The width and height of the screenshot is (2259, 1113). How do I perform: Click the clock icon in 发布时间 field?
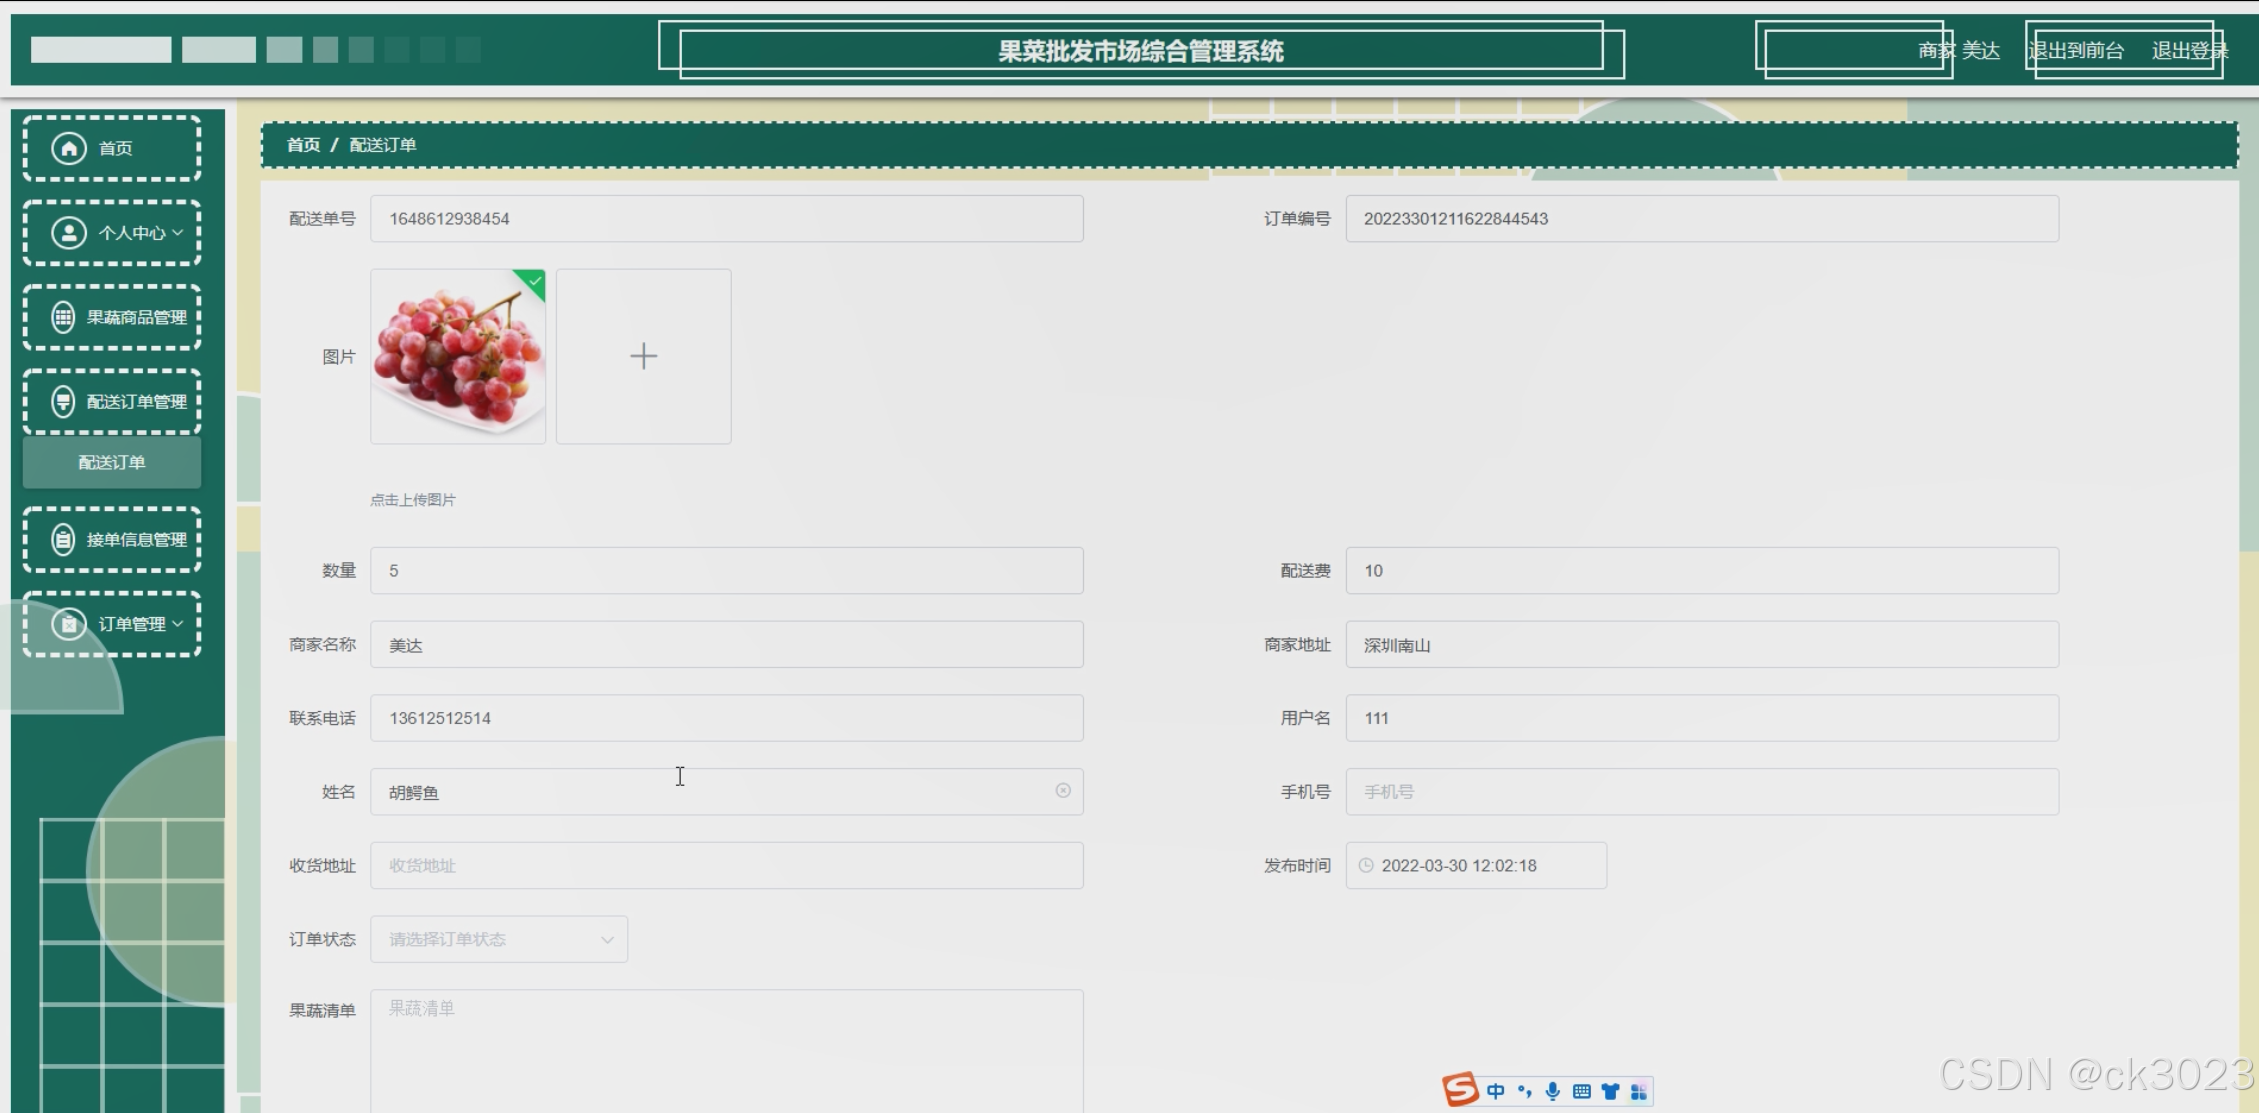tap(1366, 866)
